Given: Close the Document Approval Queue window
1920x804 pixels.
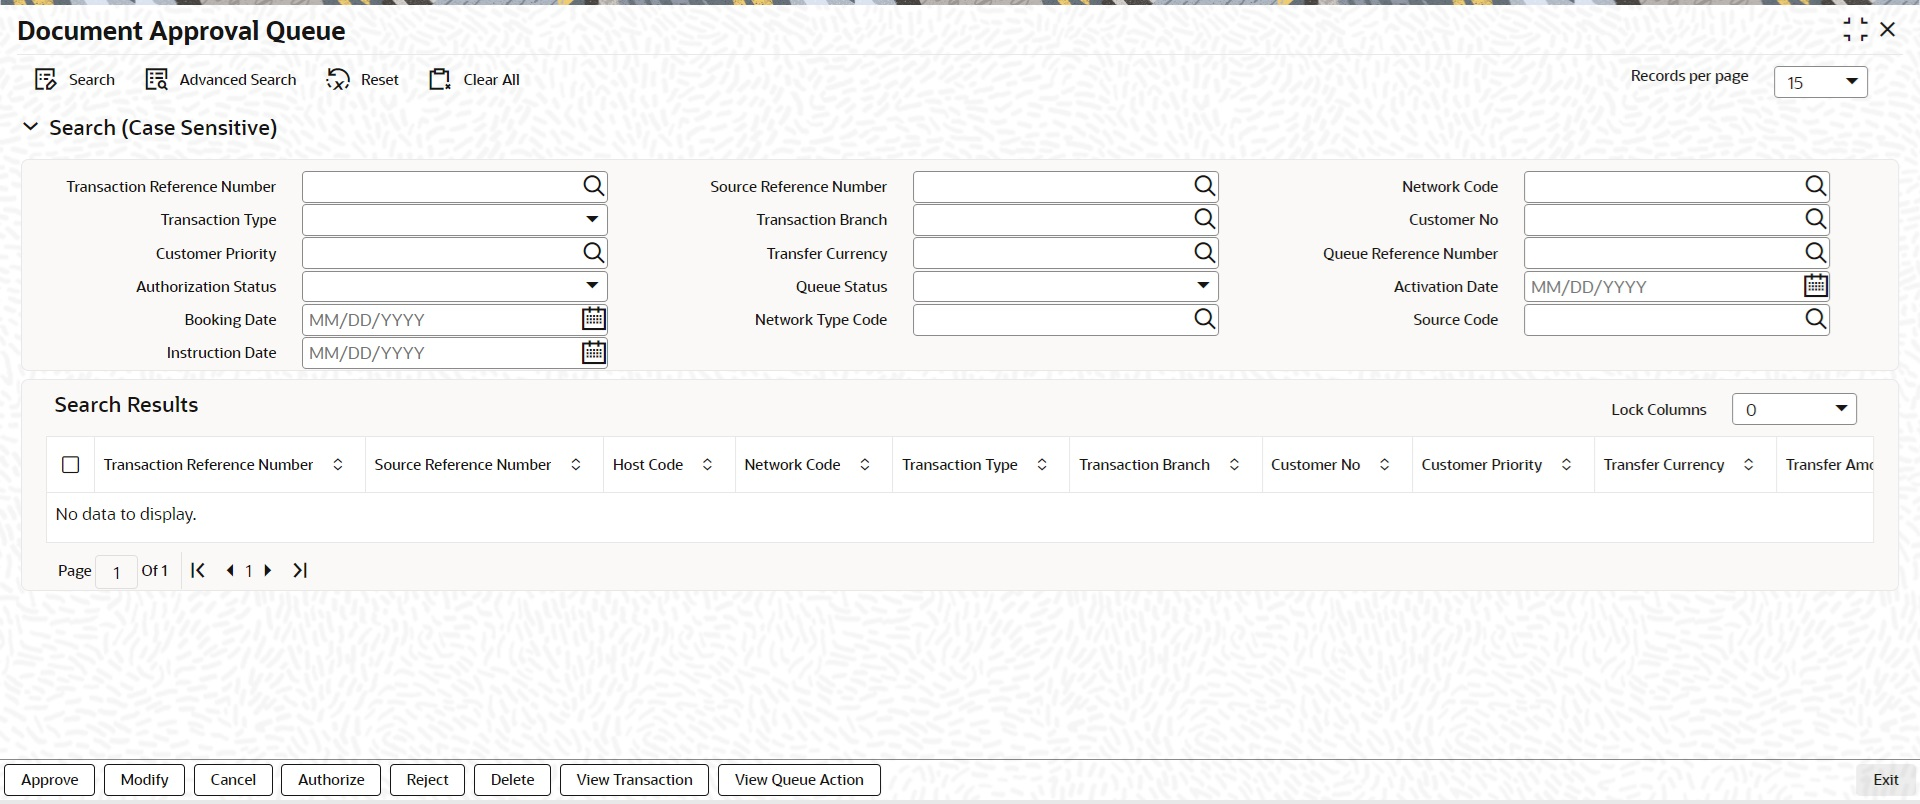Looking at the screenshot, I should tap(1888, 30).
